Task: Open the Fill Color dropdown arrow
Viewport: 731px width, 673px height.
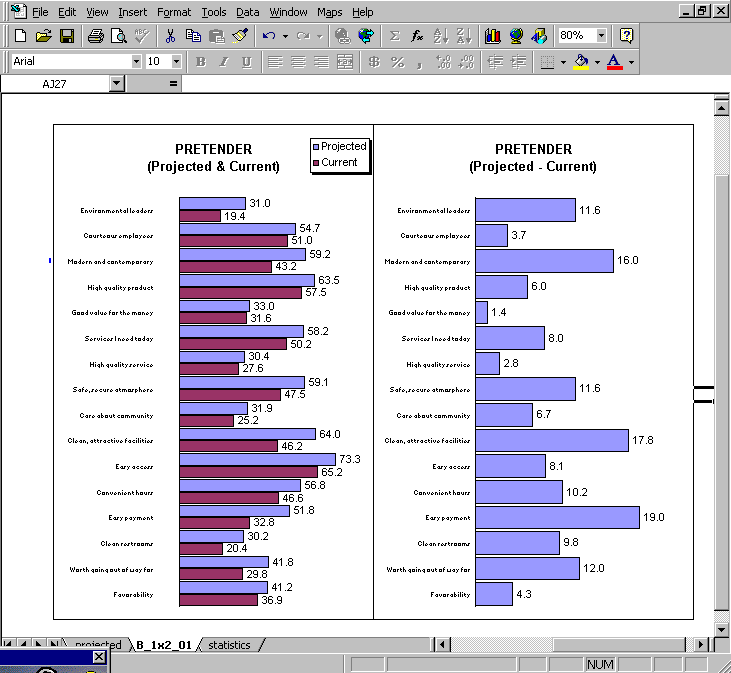Action: point(597,62)
